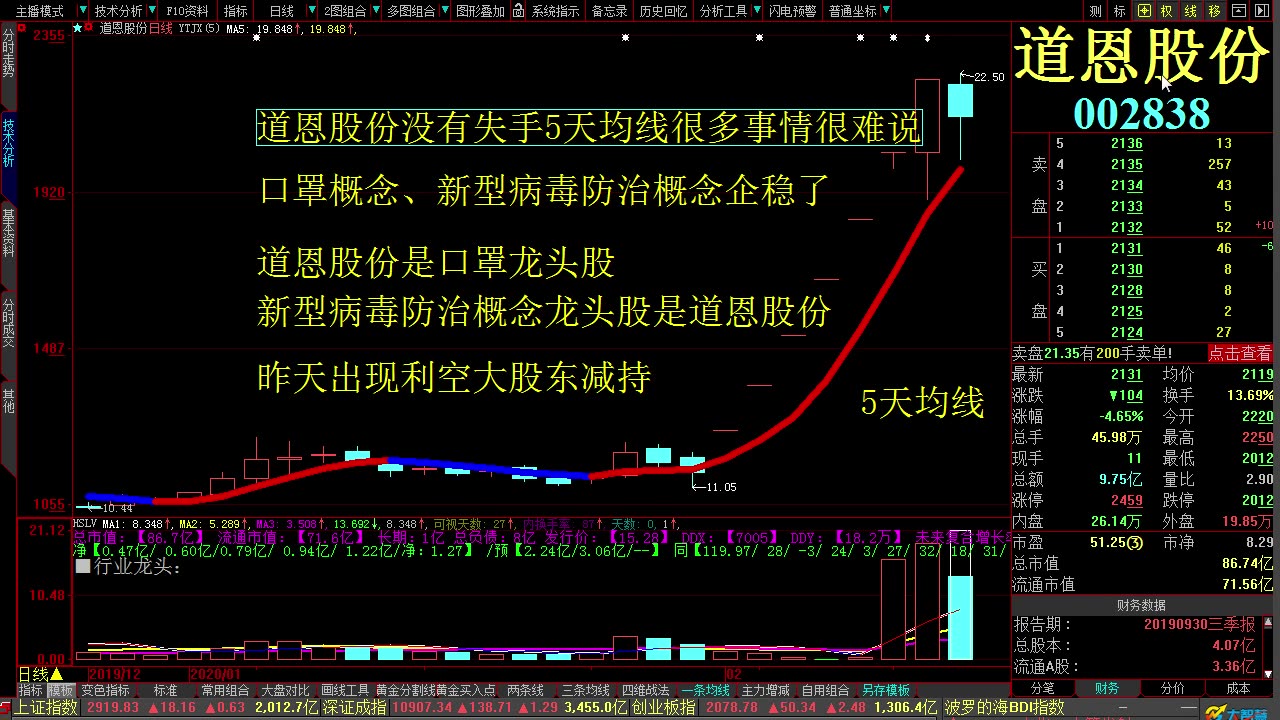Click the square icon before 行业龙头
Image resolution: width=1280 pixels, height=720 pixels.
(x=83, y=567)
